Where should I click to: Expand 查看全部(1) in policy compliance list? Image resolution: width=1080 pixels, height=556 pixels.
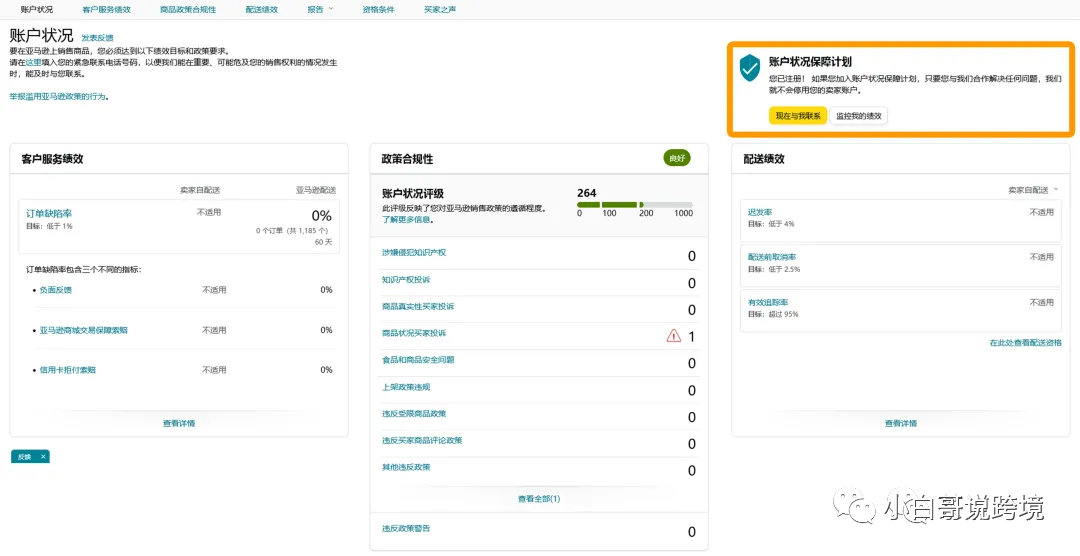(538, 498)
